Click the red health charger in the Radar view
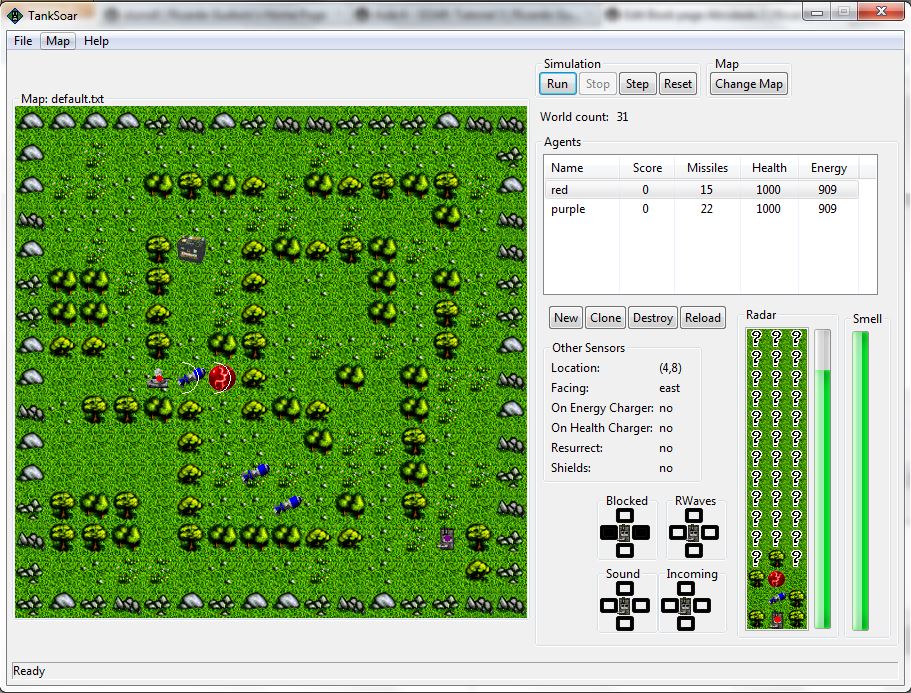The image size is (911, 693). pyautogui.click(x=776, y=578)
